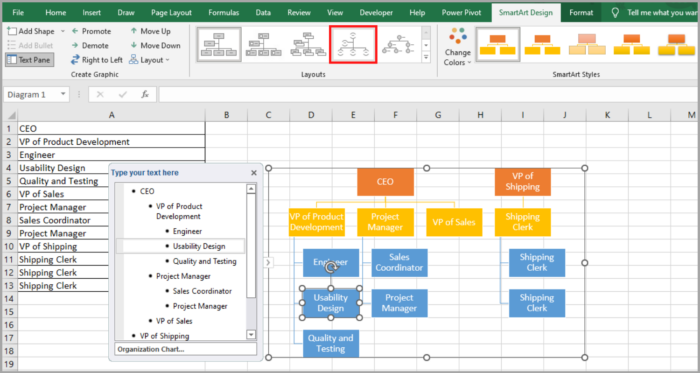Screen dimensions: 700x373
Task: Click the Tell me what you want lightbulb
Action: pos(616,12)
